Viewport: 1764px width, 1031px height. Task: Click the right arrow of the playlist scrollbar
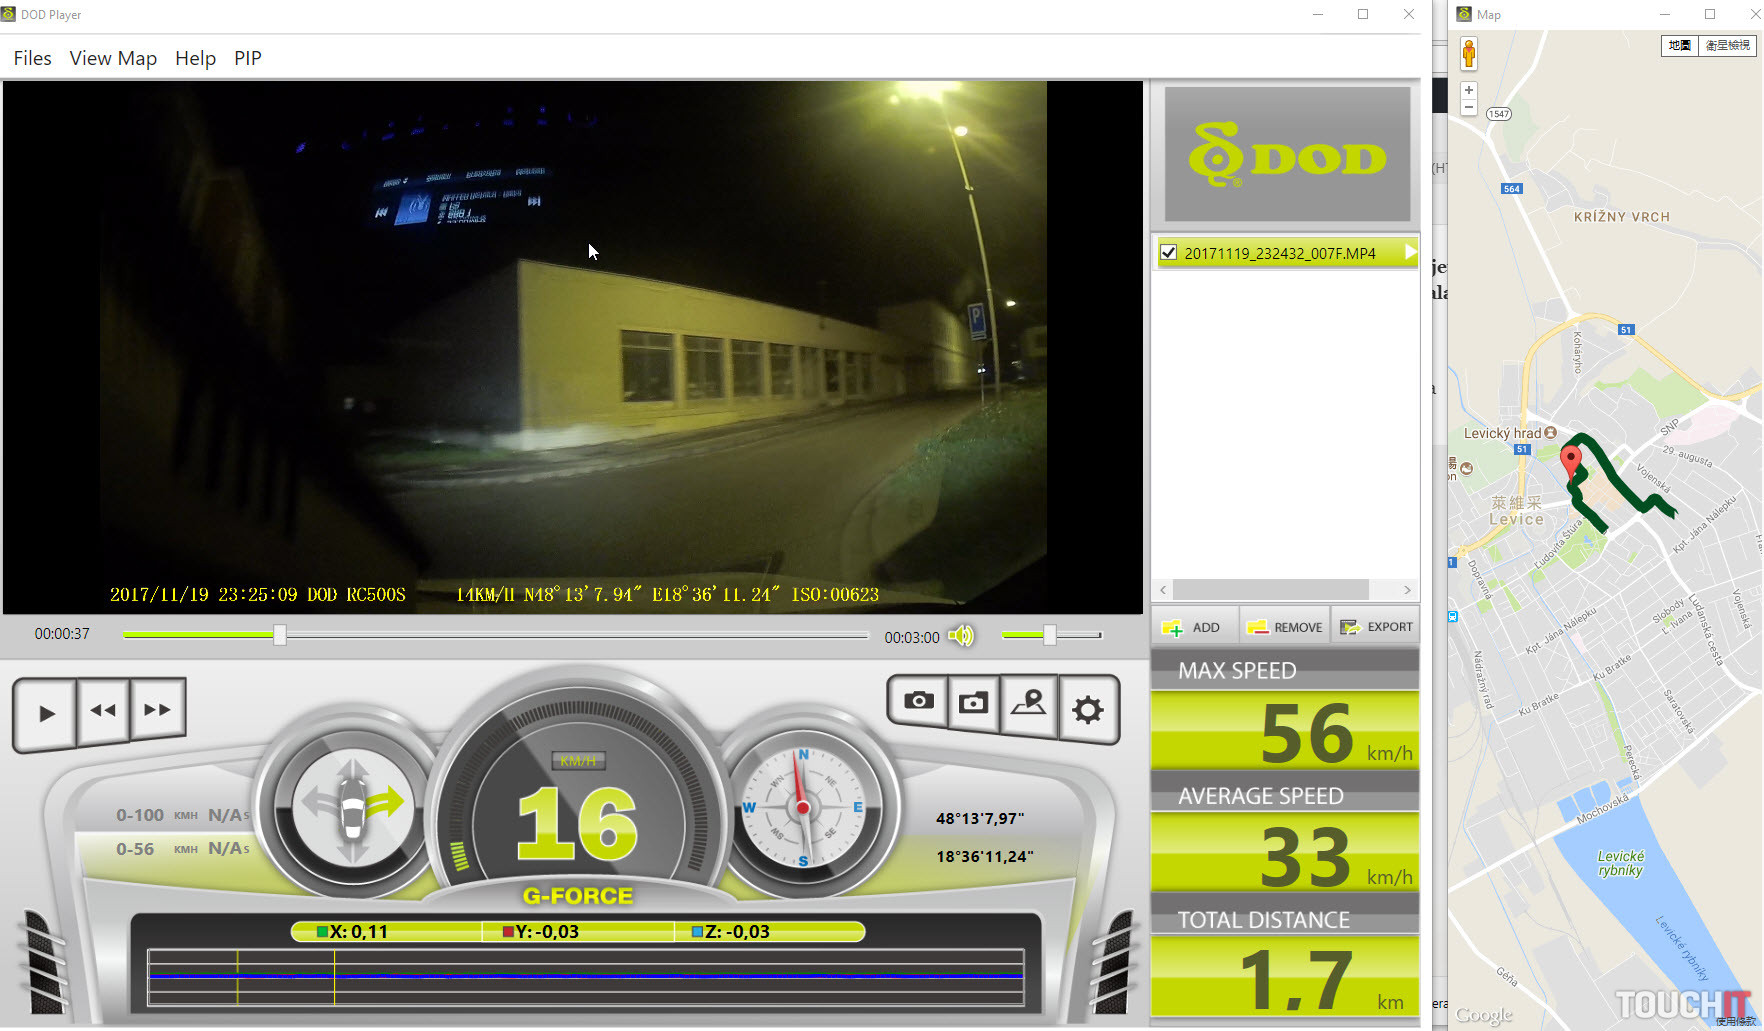click(x=1407, y=590)
